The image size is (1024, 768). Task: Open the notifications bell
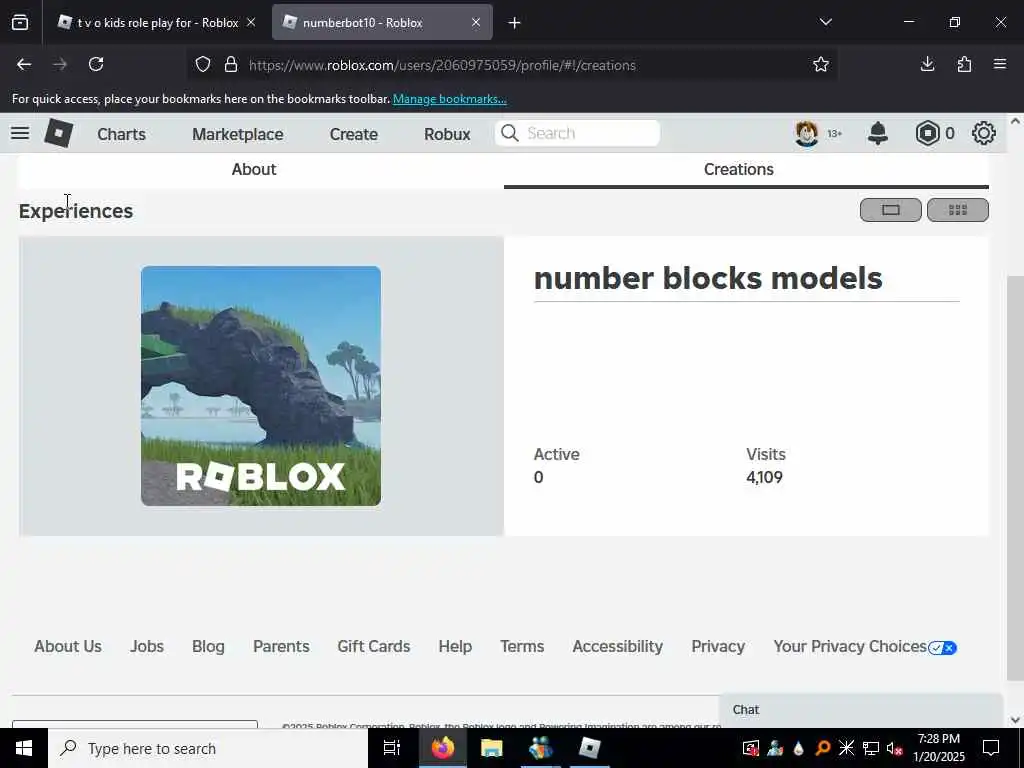pos(878,133)
